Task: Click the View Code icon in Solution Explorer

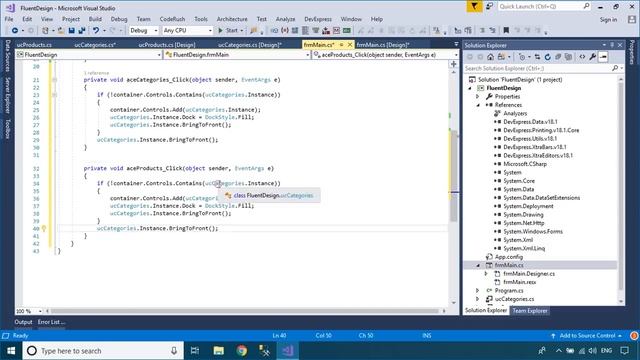Action: [x=582, y=57]
